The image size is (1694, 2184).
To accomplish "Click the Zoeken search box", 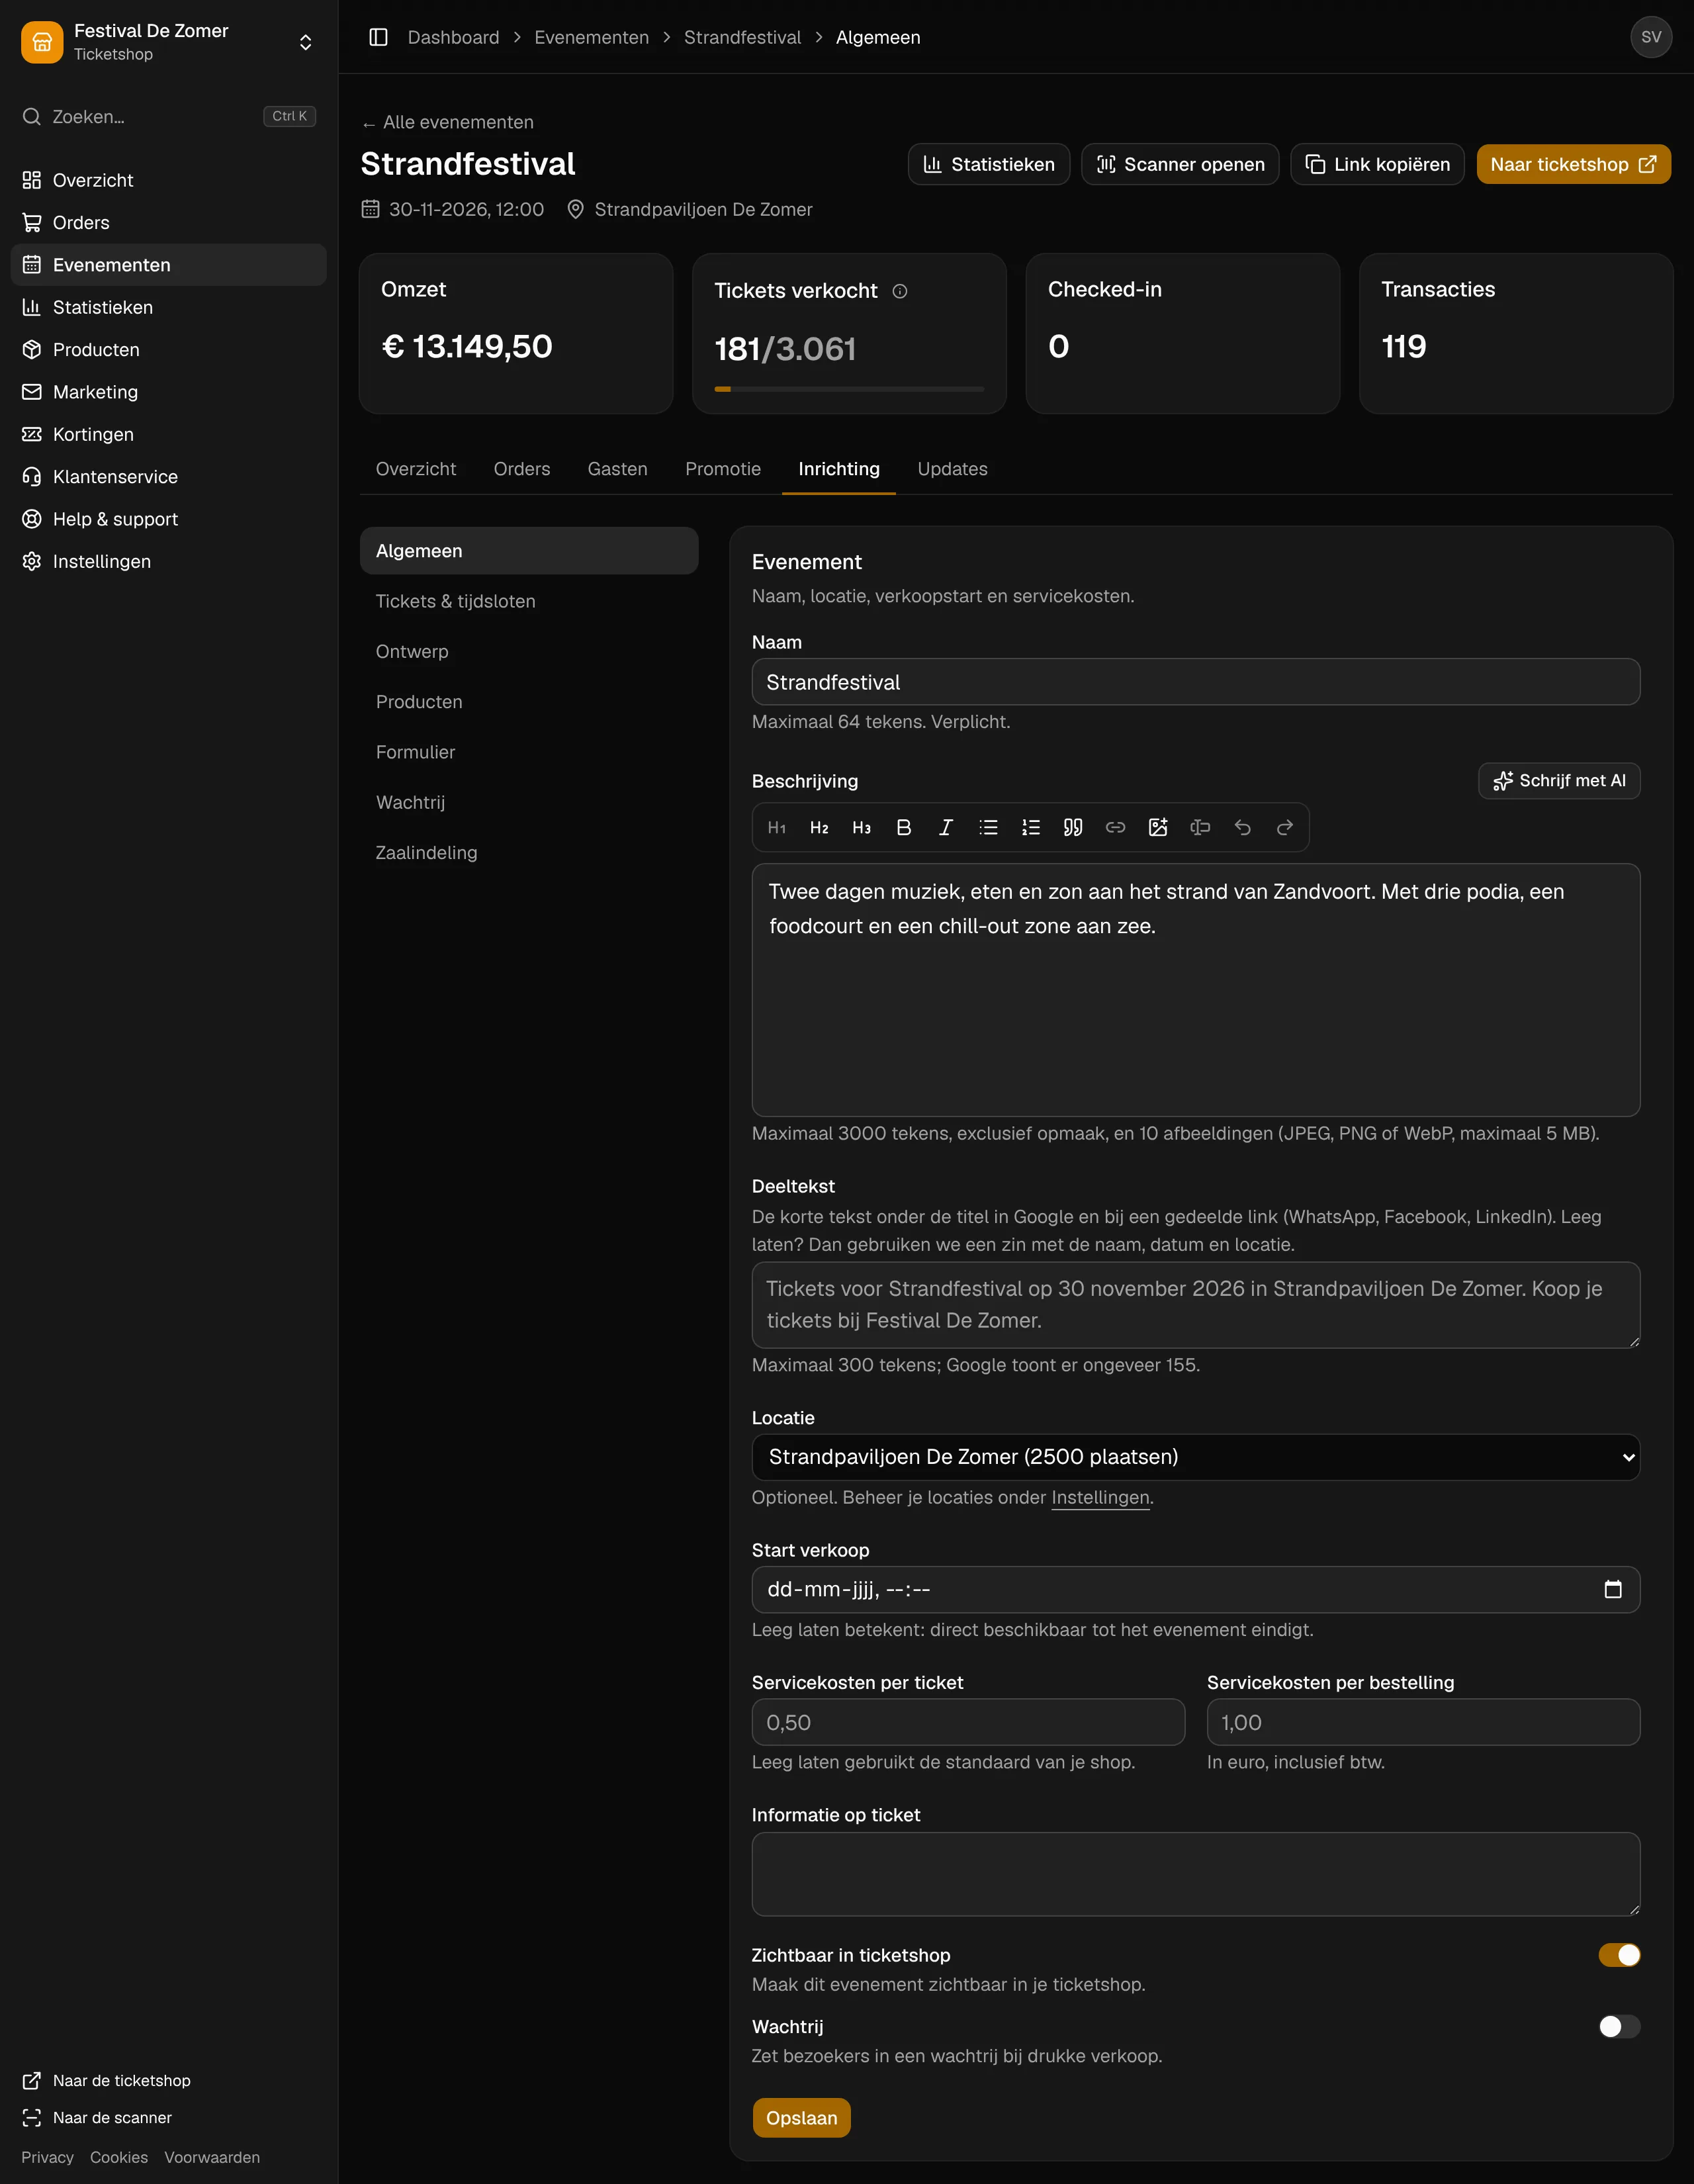I will [x=169, y=116].
